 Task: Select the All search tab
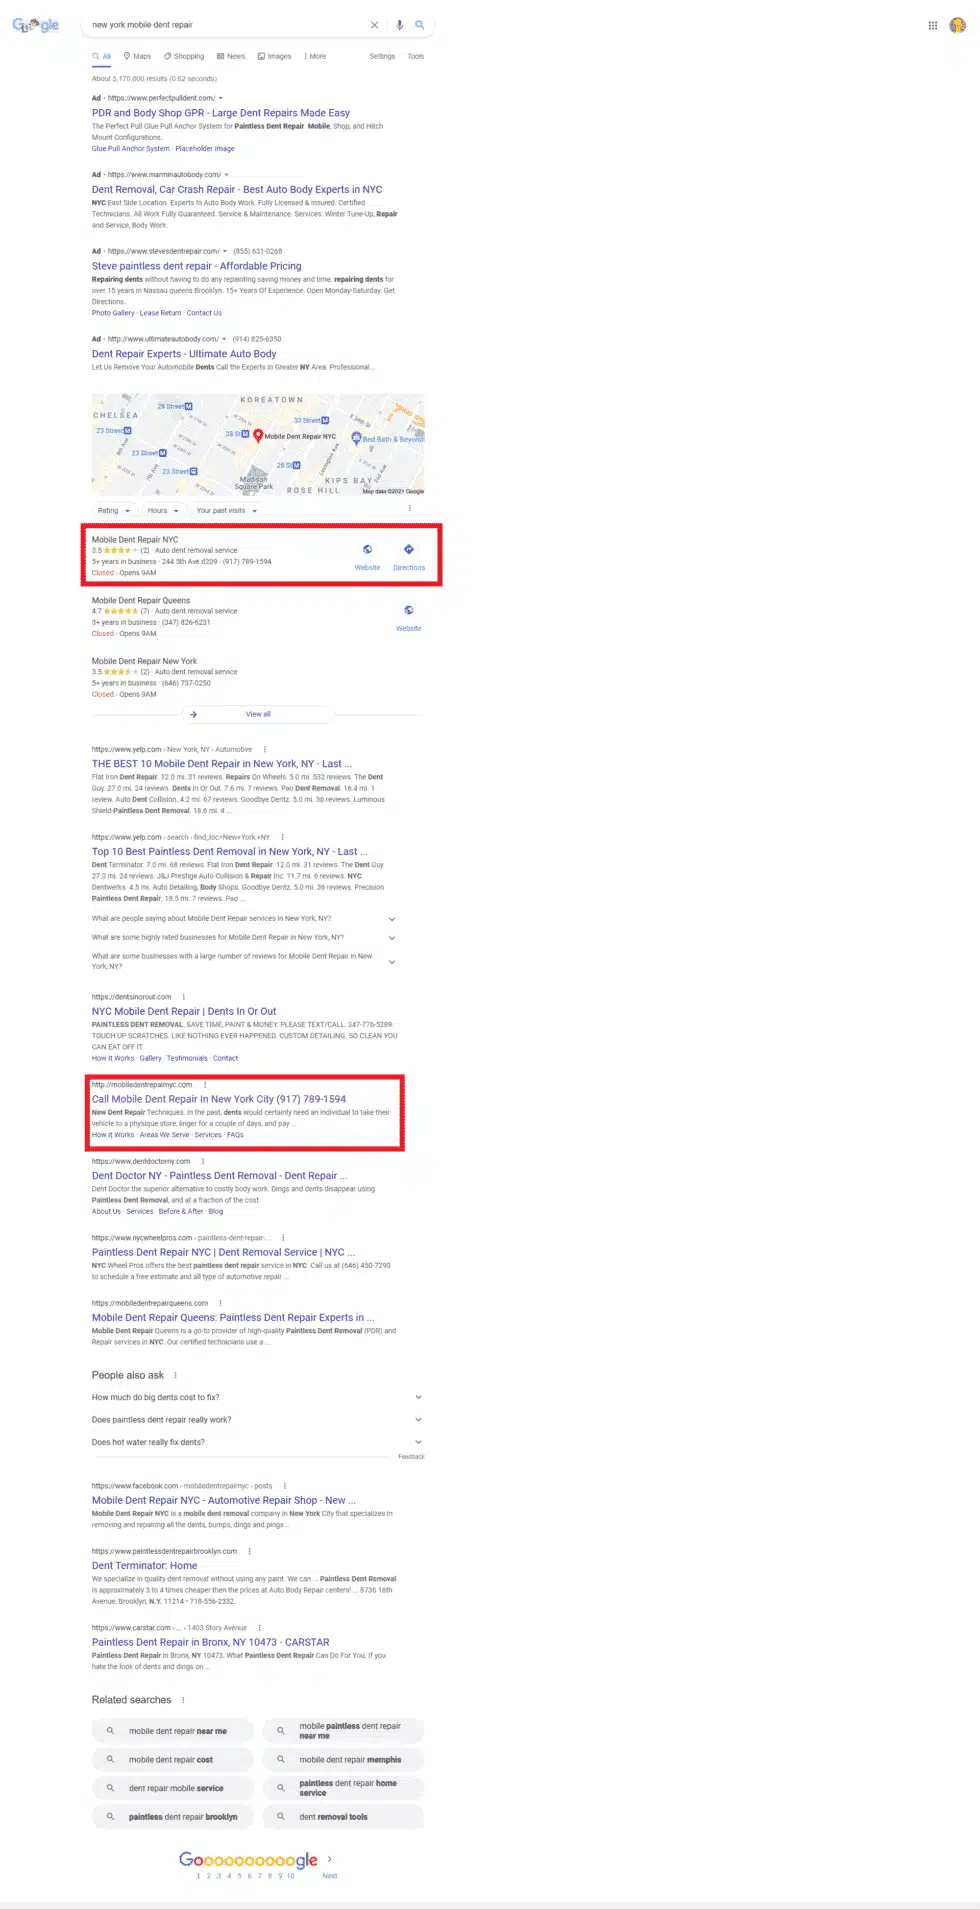click(x=102, y=56)
